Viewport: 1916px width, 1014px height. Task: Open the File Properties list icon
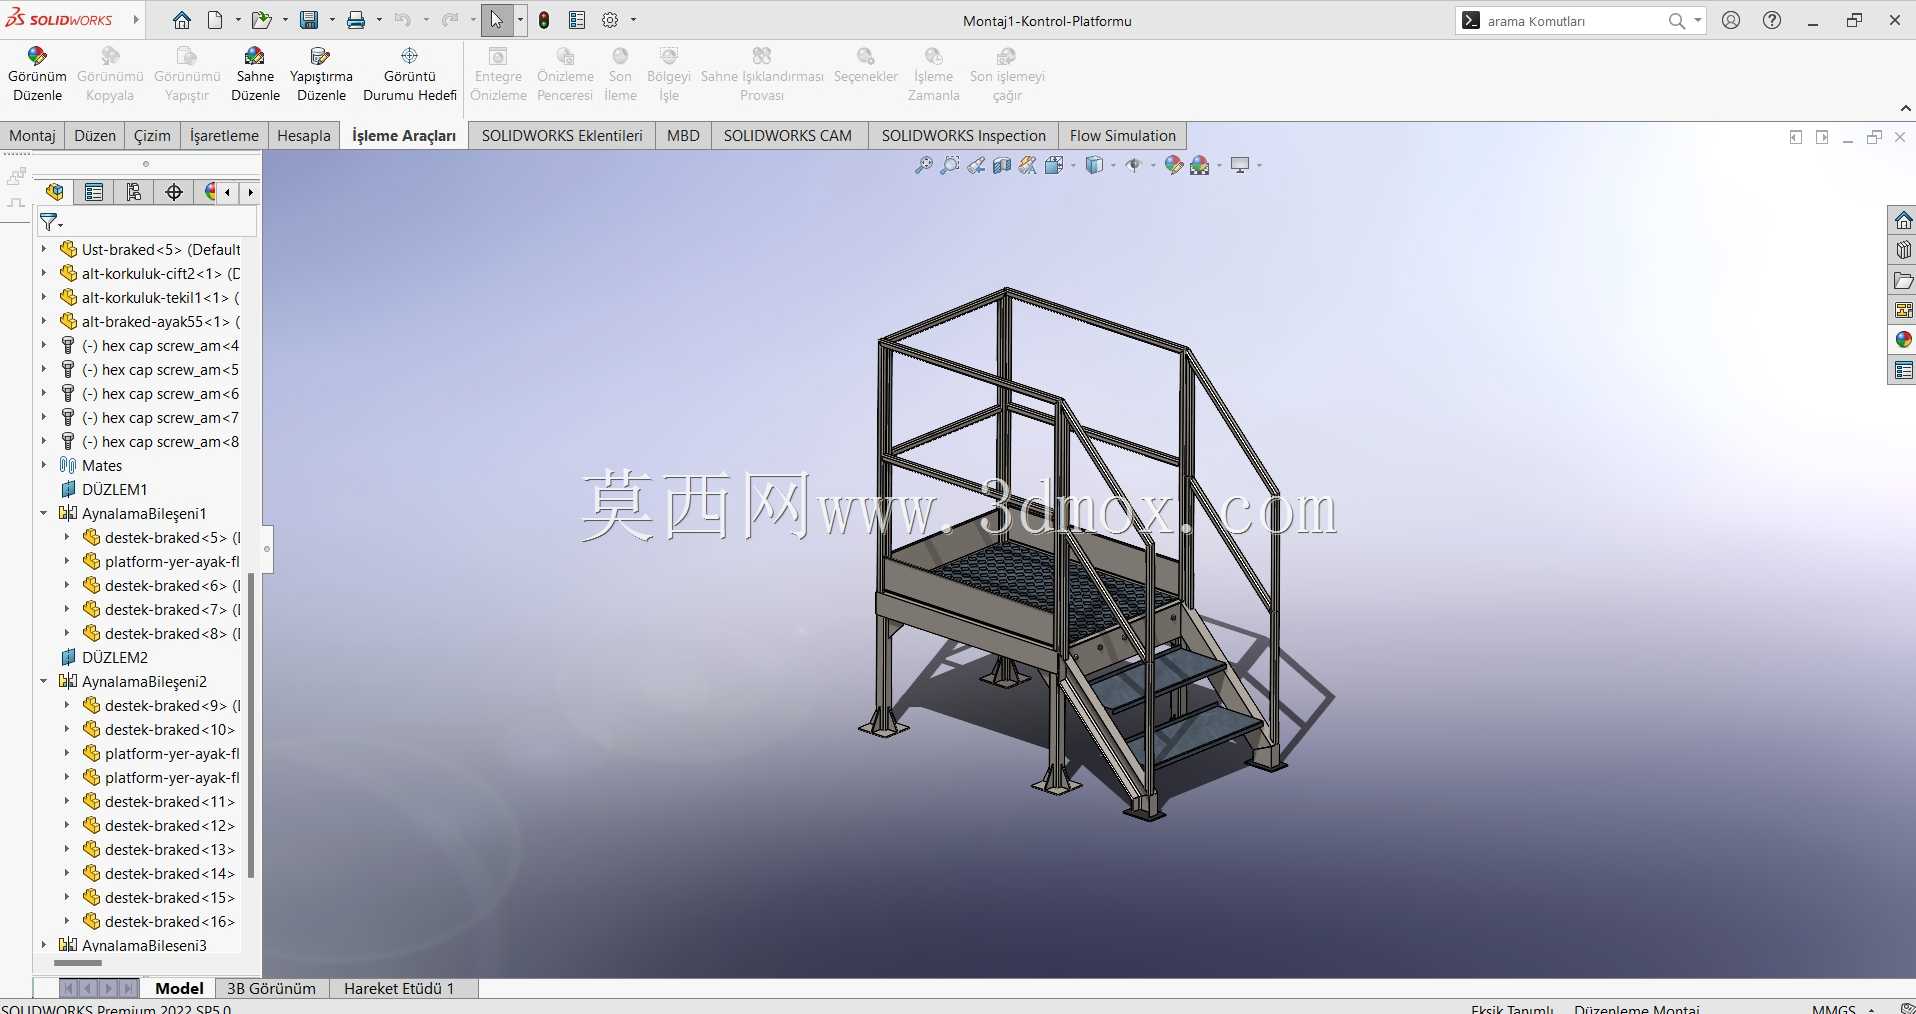pos(577,20)
